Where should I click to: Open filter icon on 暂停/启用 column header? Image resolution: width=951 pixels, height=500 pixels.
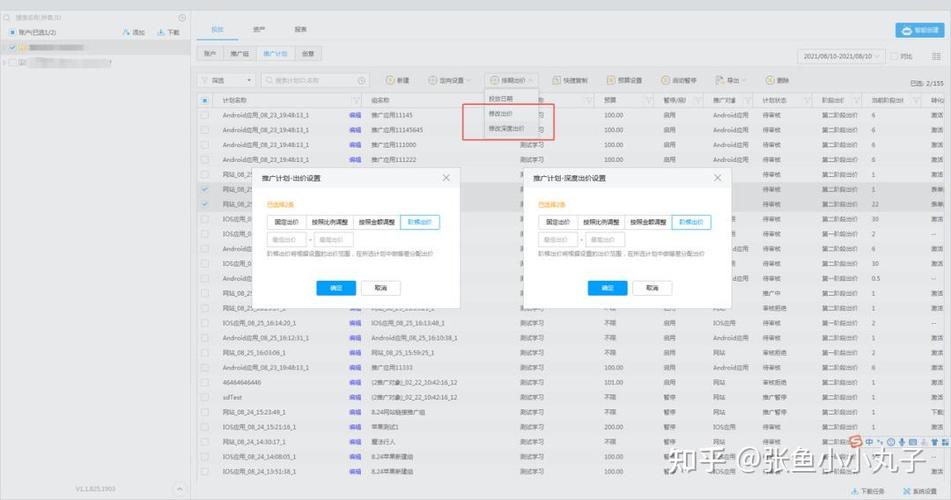click(x=698, y=100)
